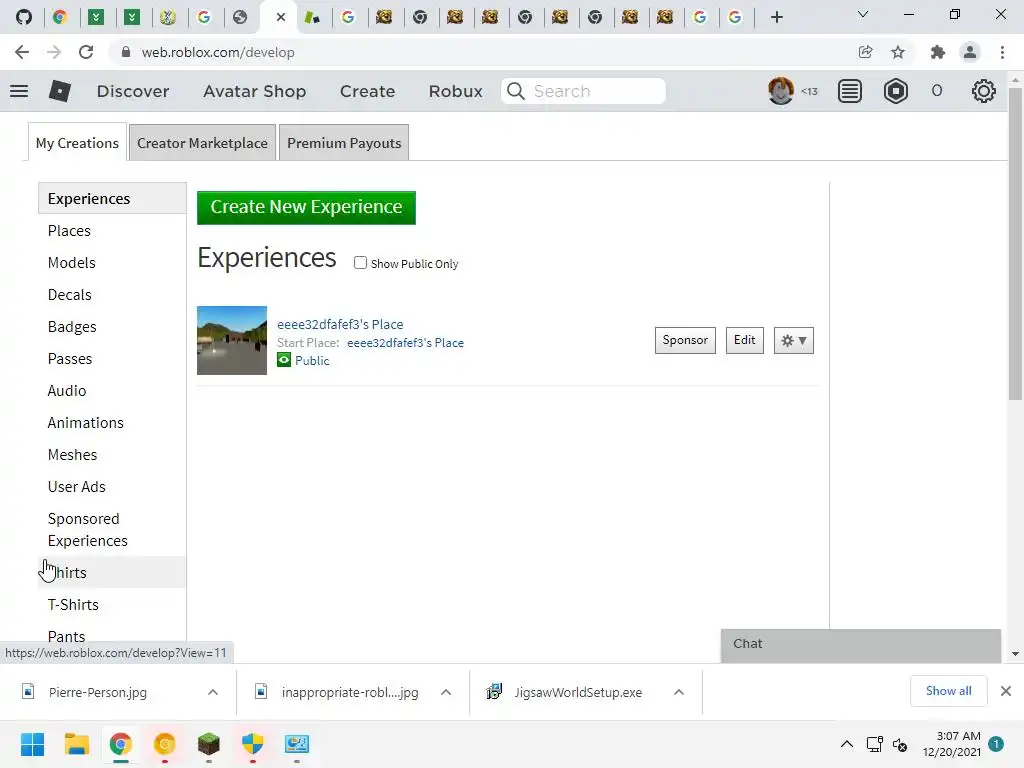This screenshot has width=1024, height=768.
Task: Open File Explorer from the taskbar
Action: 76,744
